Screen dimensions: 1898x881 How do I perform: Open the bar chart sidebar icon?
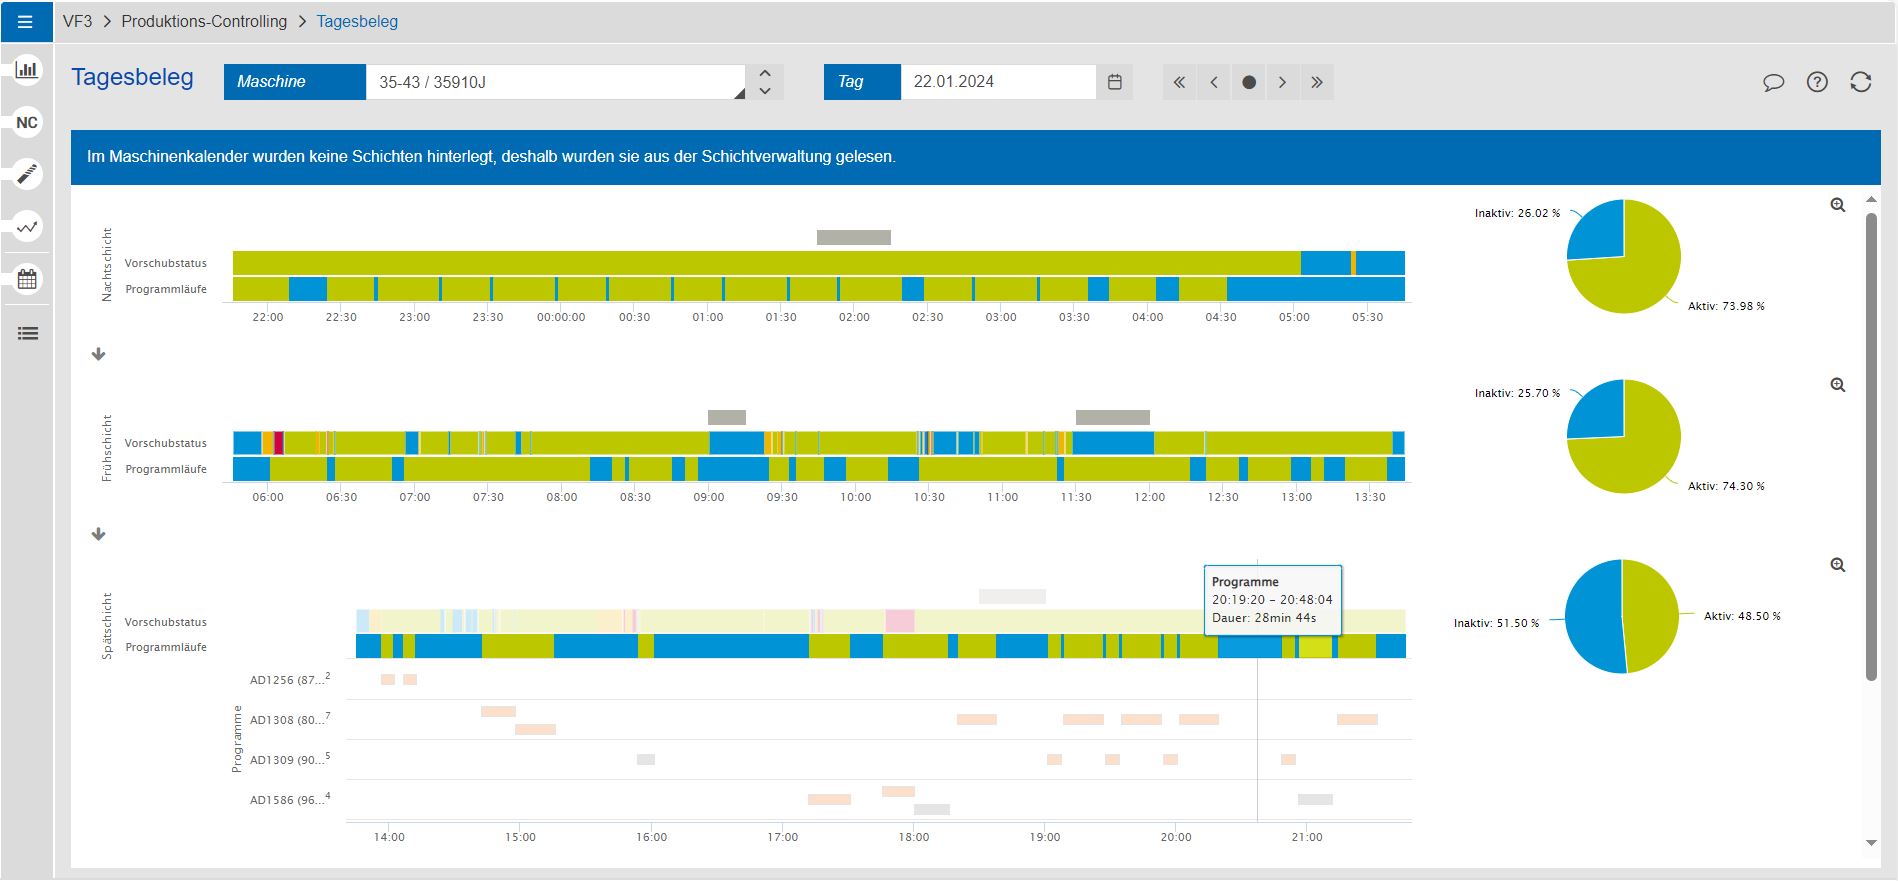tap(27, 69)
